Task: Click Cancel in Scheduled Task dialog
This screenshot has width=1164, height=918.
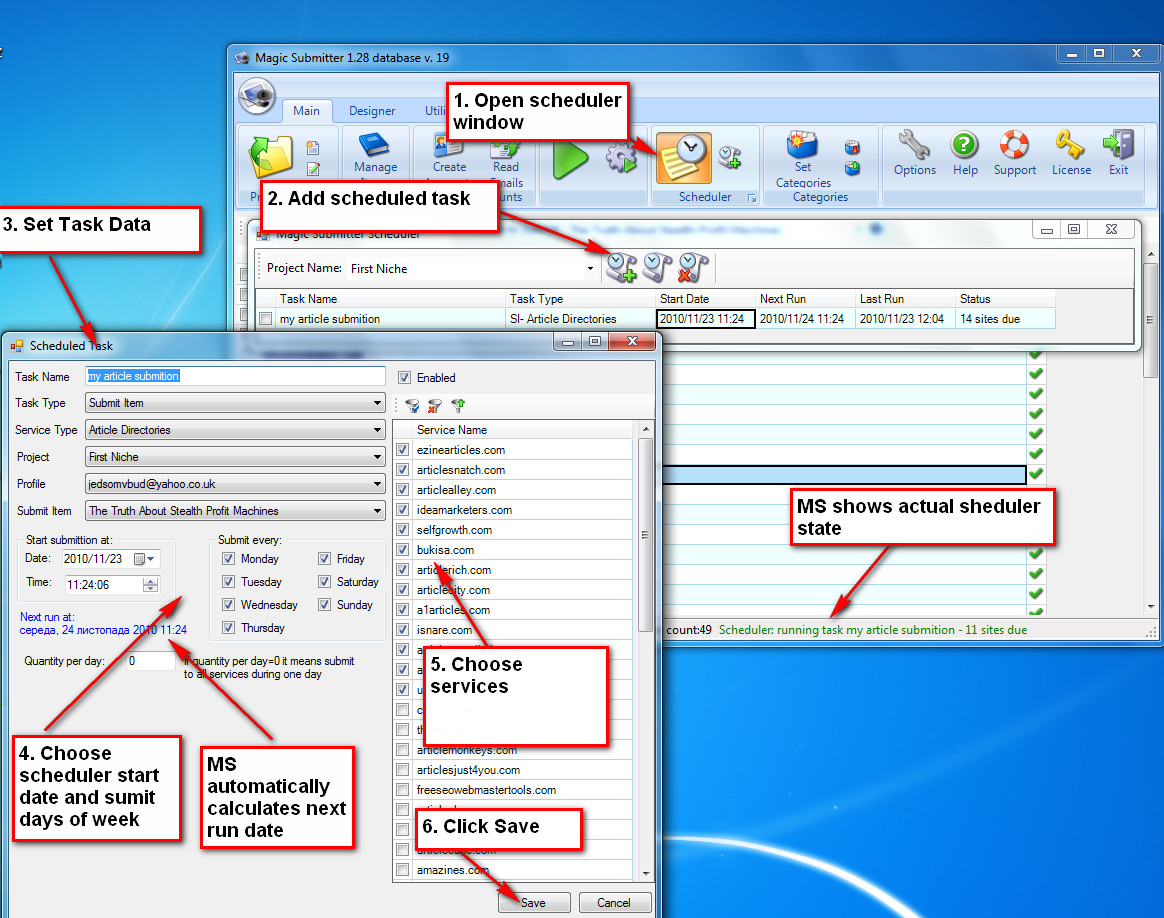Action: pos(614,902)
